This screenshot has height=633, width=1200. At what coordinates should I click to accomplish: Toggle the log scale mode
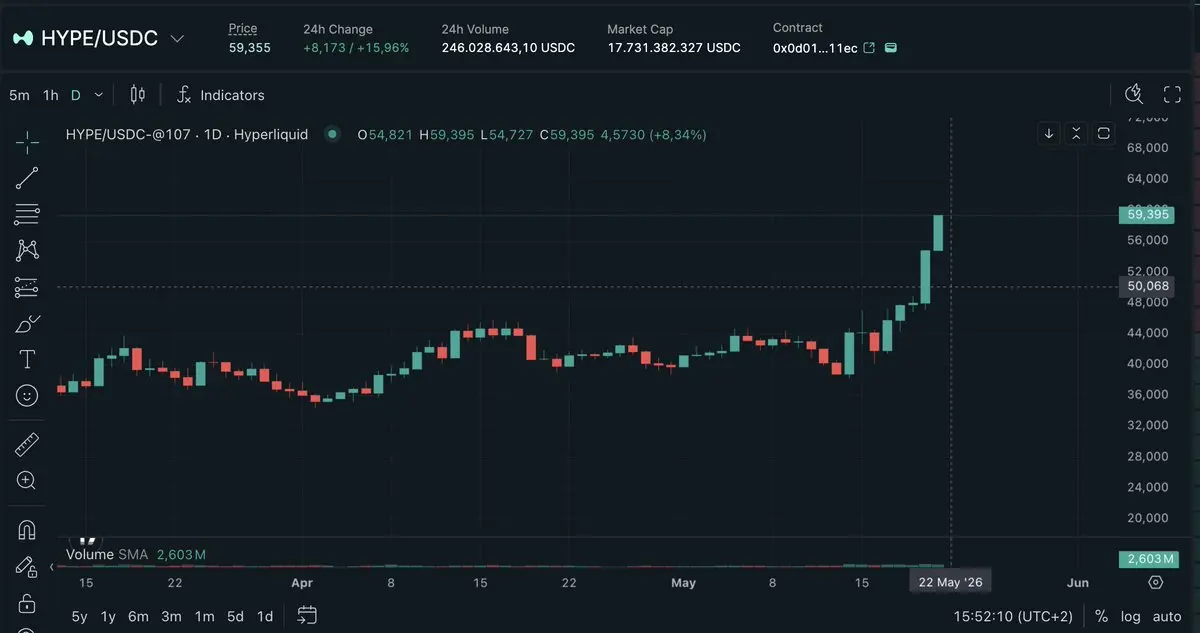pos(1130,616)
